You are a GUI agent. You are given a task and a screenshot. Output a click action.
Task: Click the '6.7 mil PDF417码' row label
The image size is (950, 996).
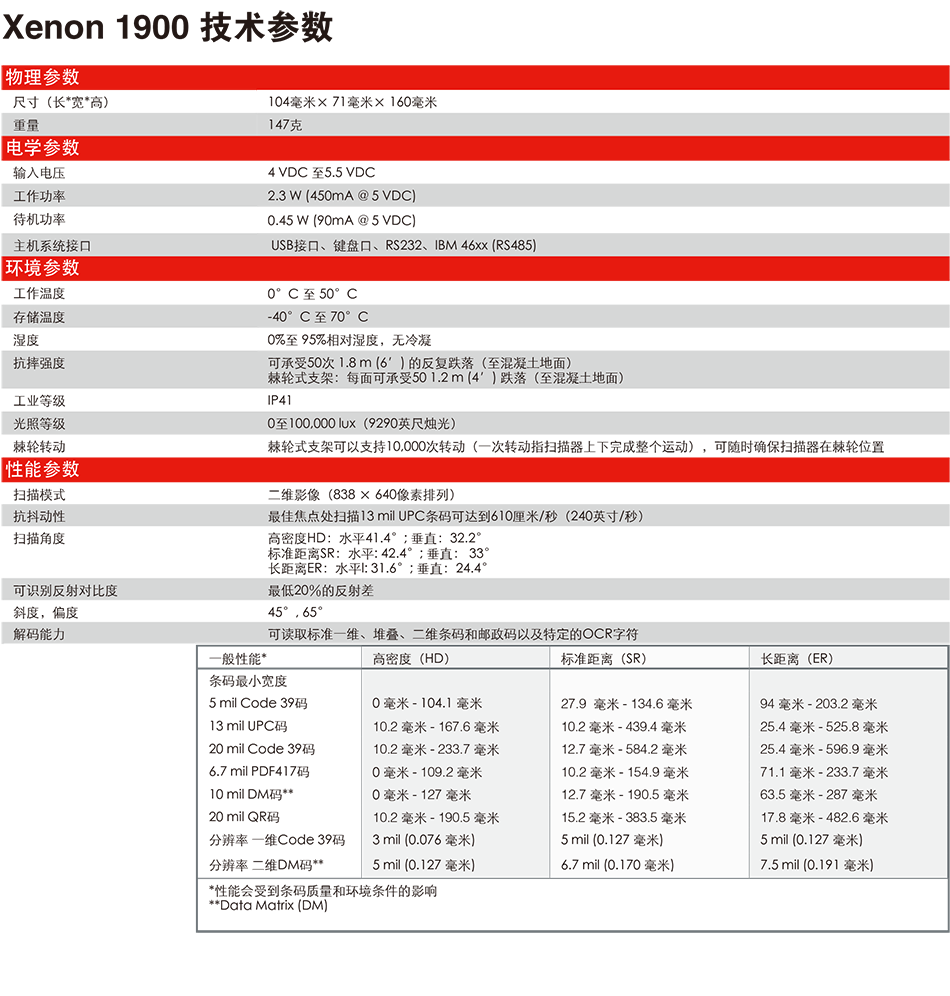[x=259, y=771]
